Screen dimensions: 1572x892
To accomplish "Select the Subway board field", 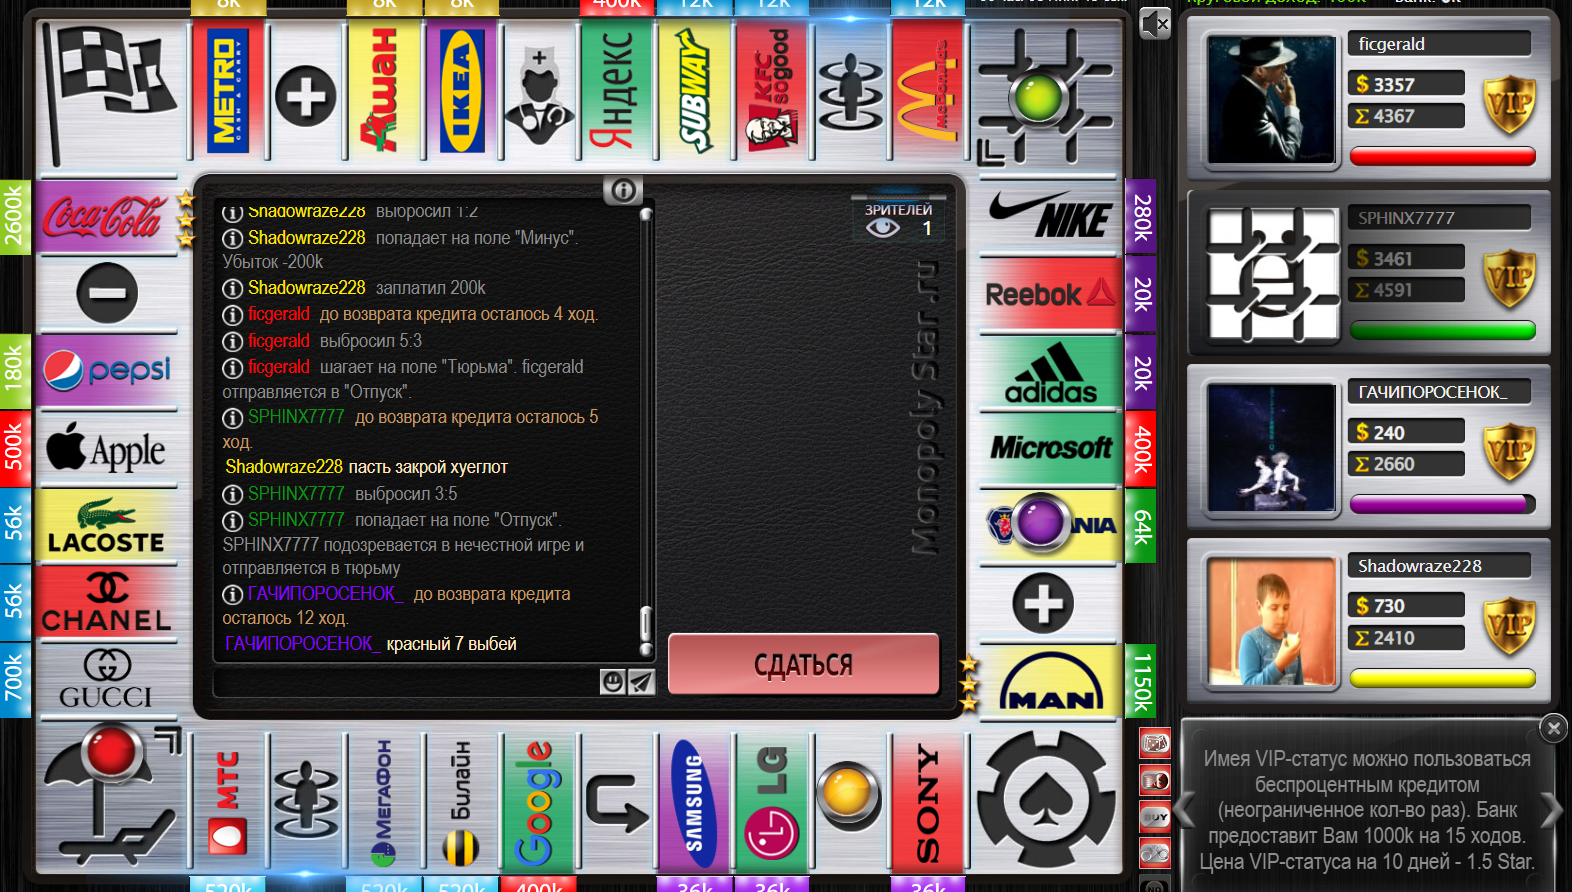I will pyautogui.click(x=694, y=90).
